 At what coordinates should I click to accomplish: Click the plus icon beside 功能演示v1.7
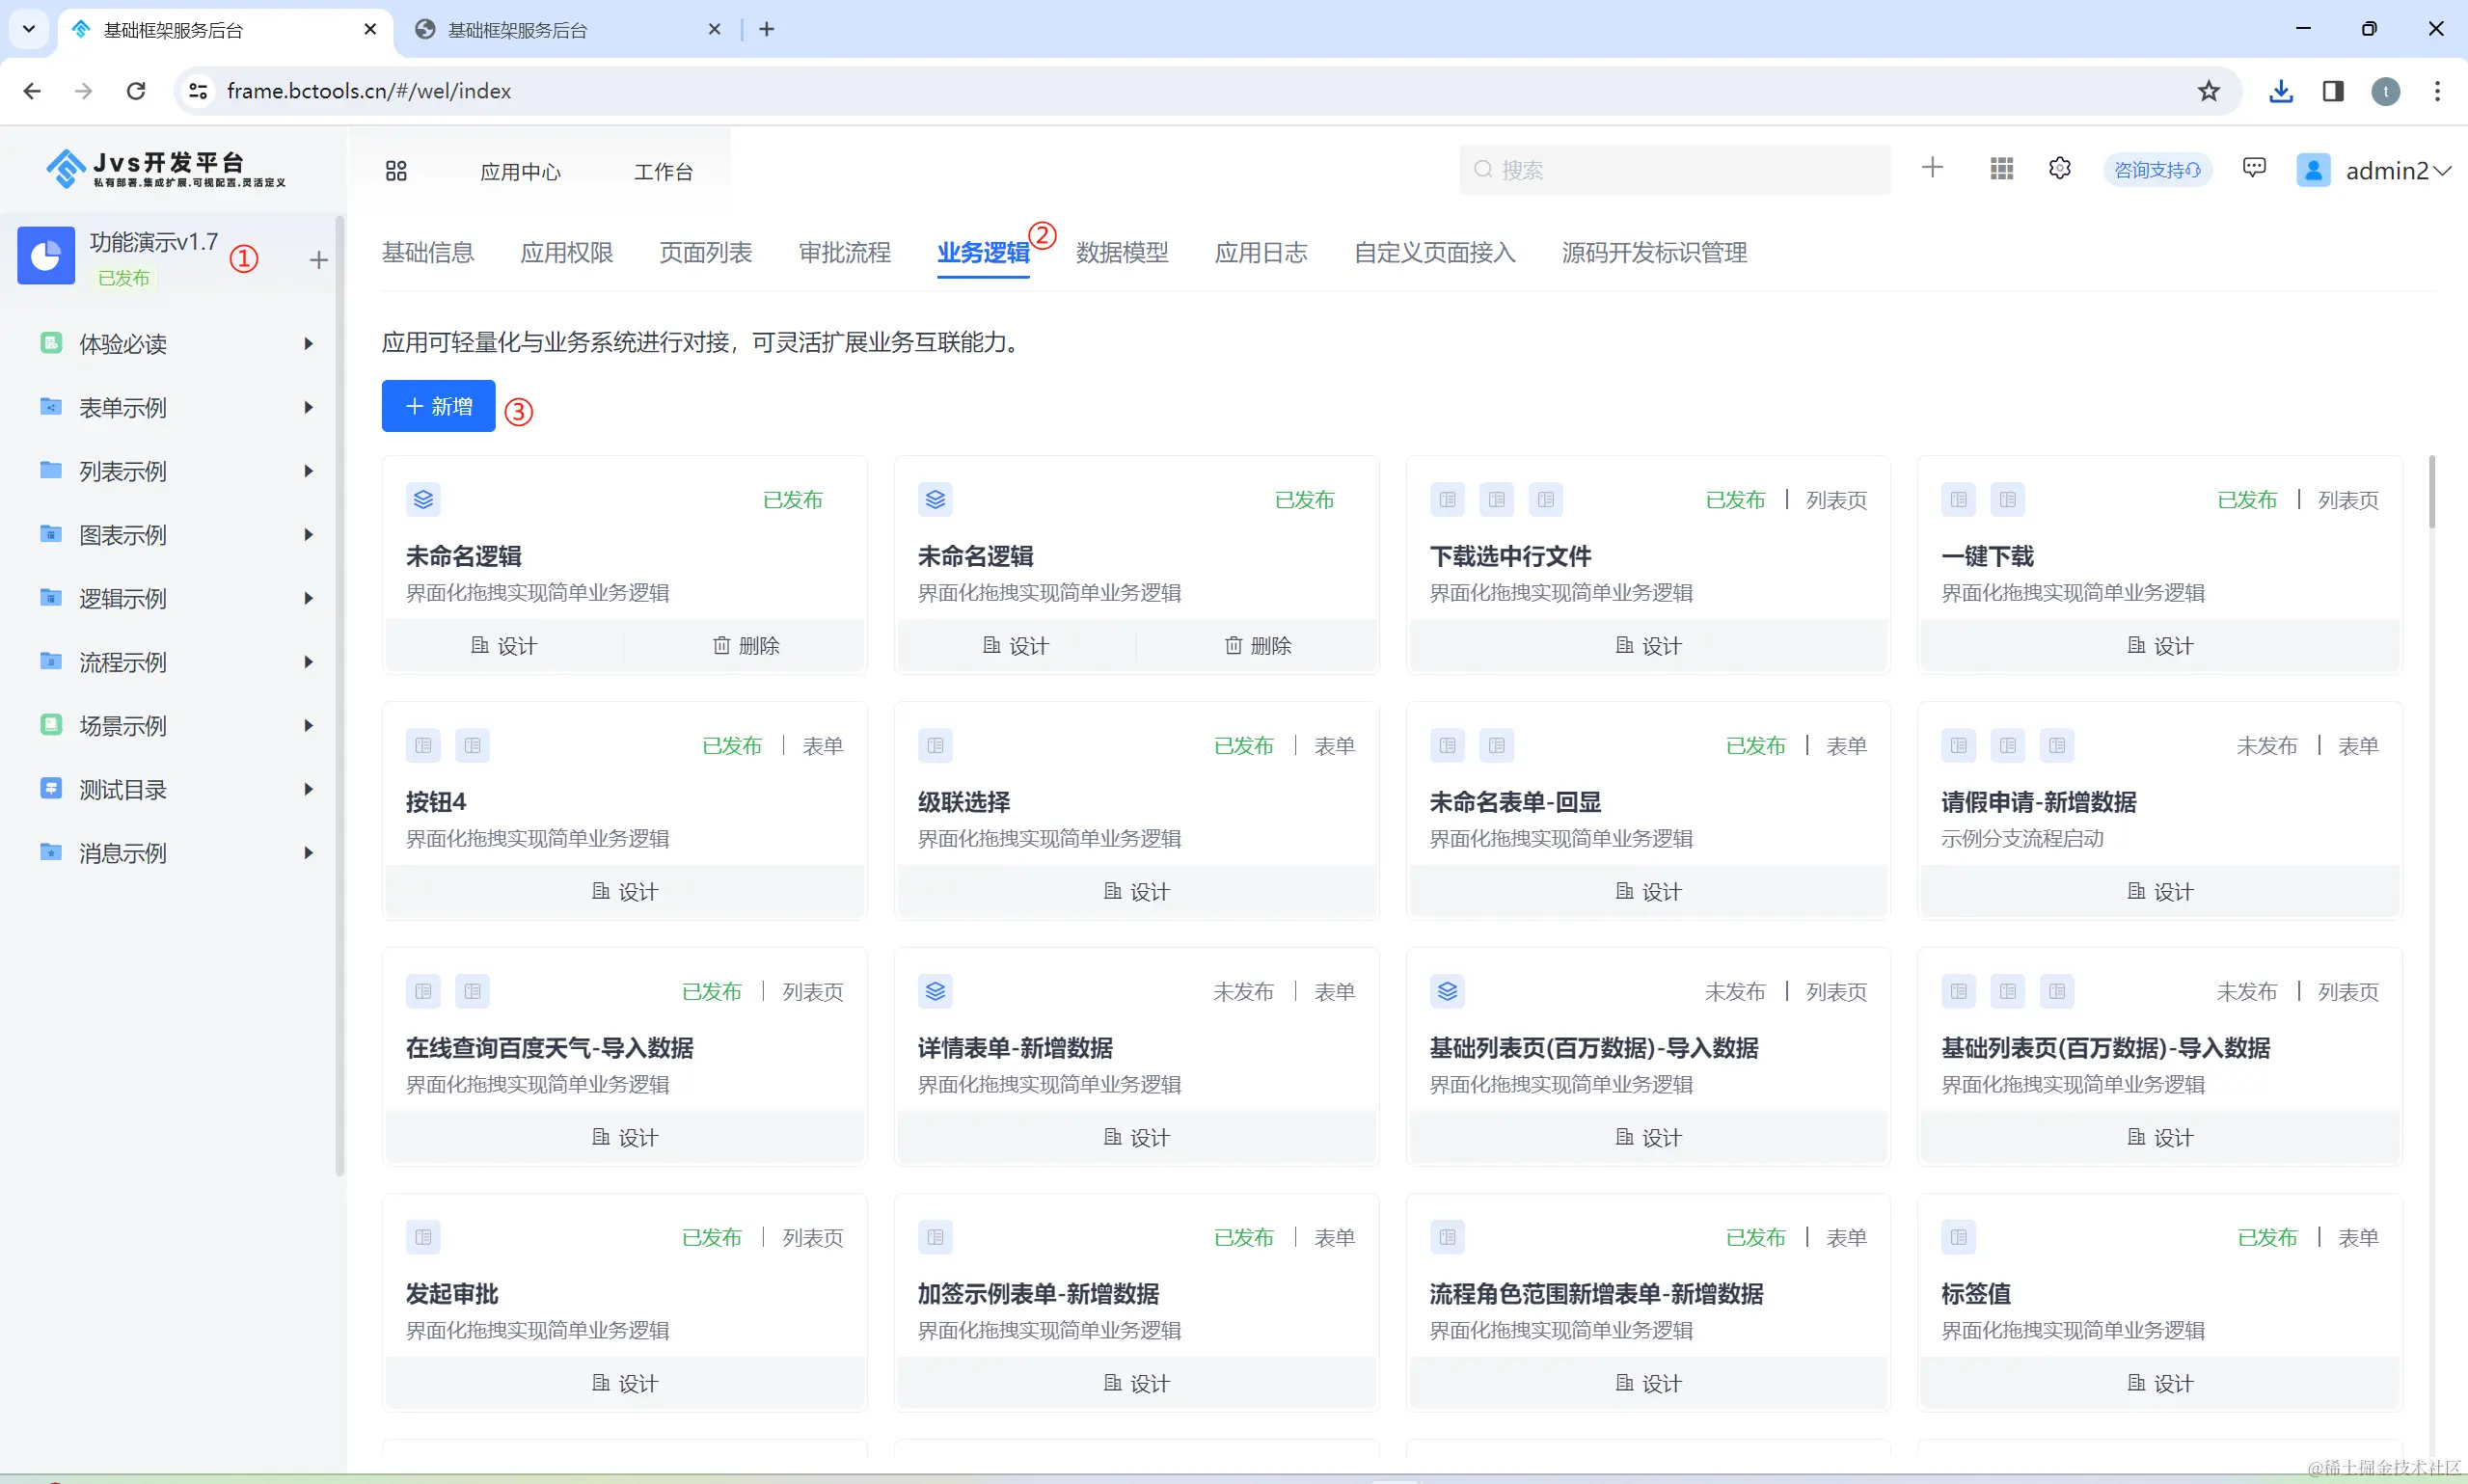coord(318,260)
